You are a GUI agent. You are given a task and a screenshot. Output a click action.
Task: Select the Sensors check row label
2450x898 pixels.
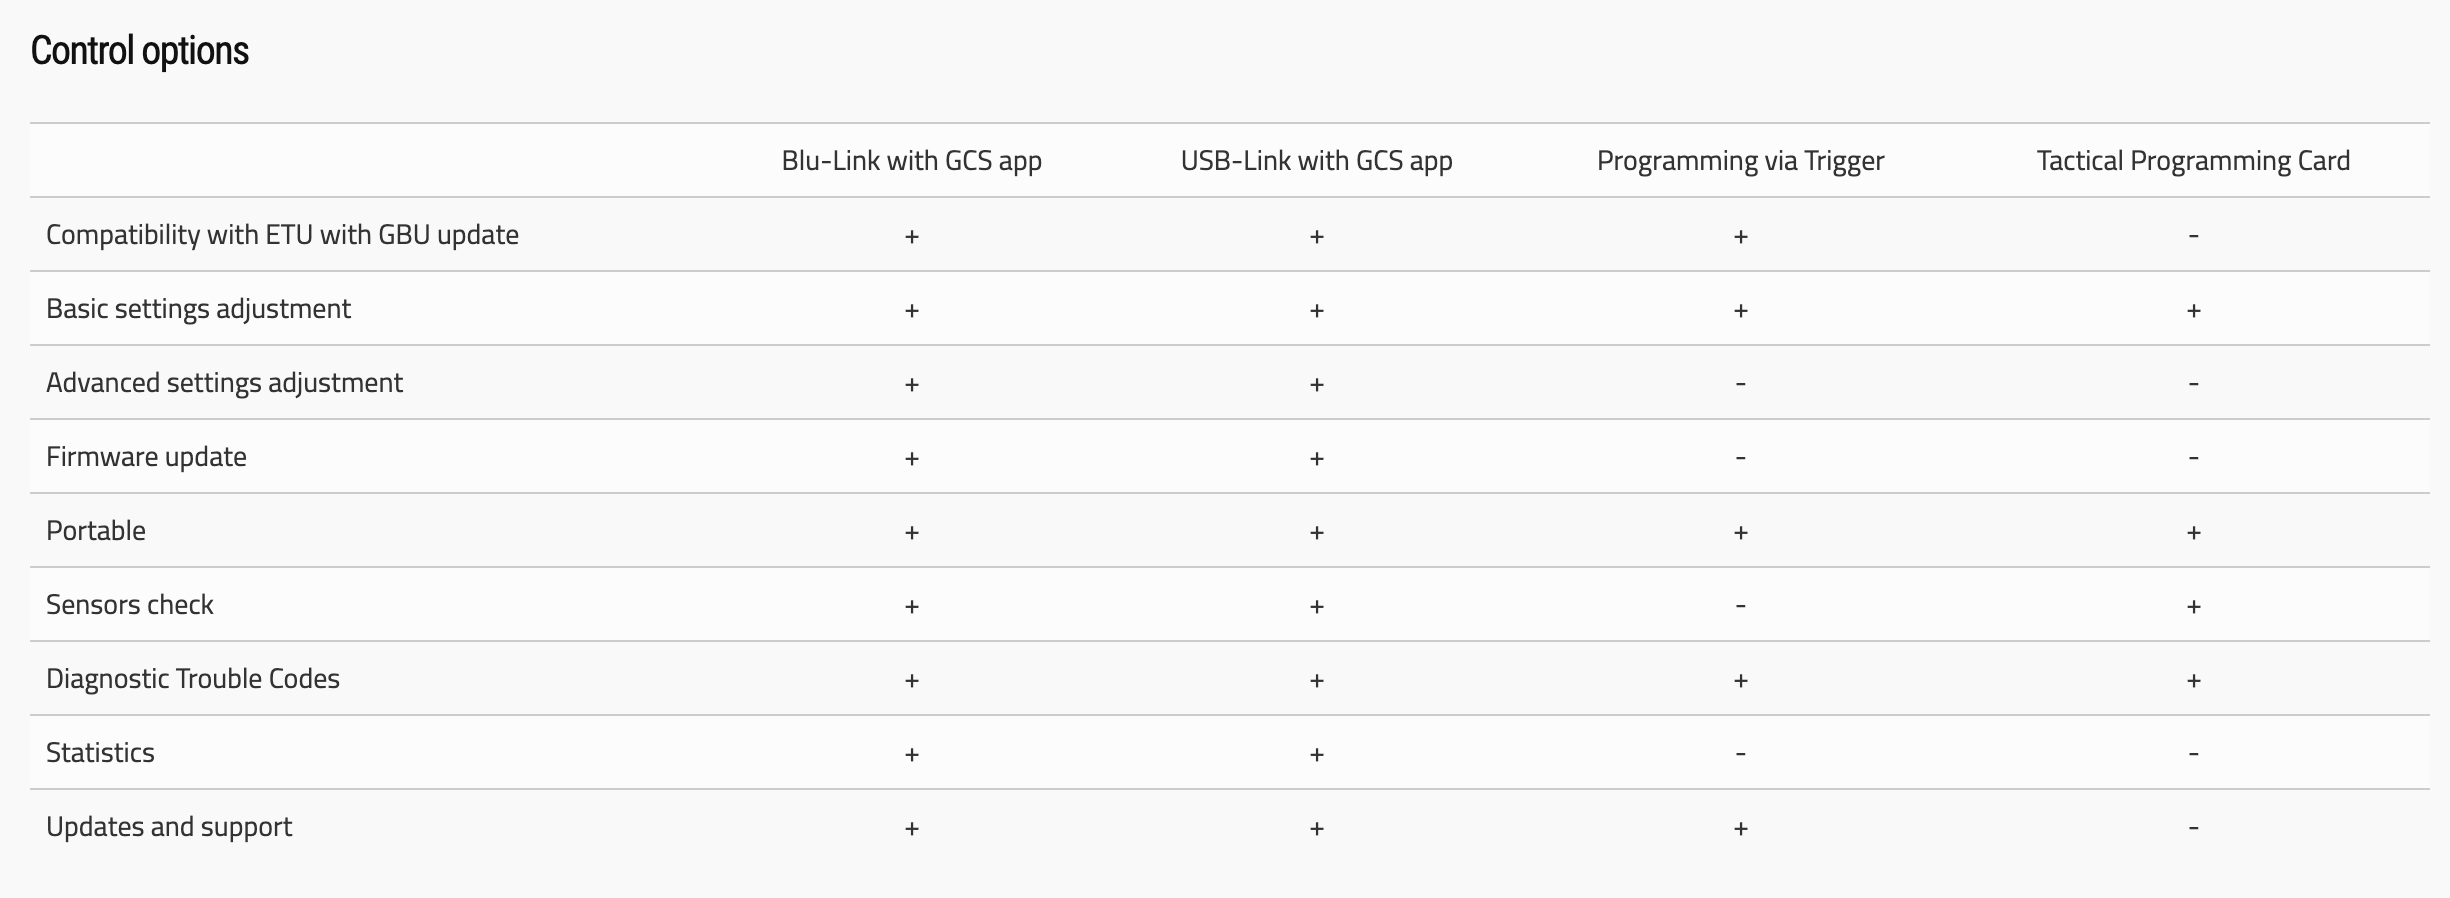point(130,605)
